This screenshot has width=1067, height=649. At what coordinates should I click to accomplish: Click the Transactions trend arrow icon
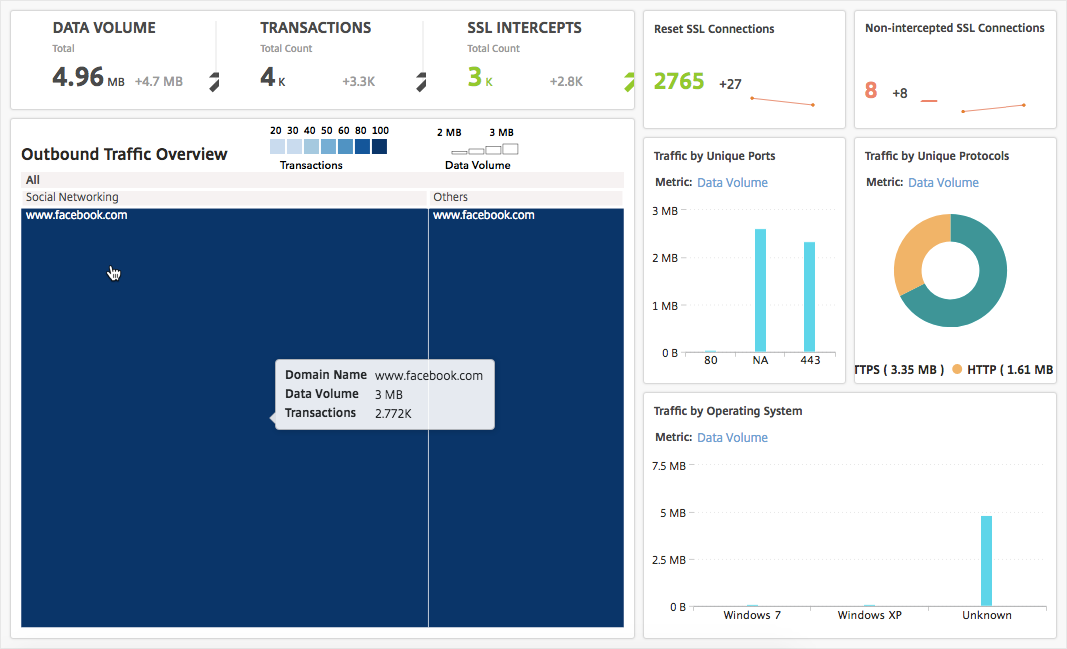(x=421, y=82)
